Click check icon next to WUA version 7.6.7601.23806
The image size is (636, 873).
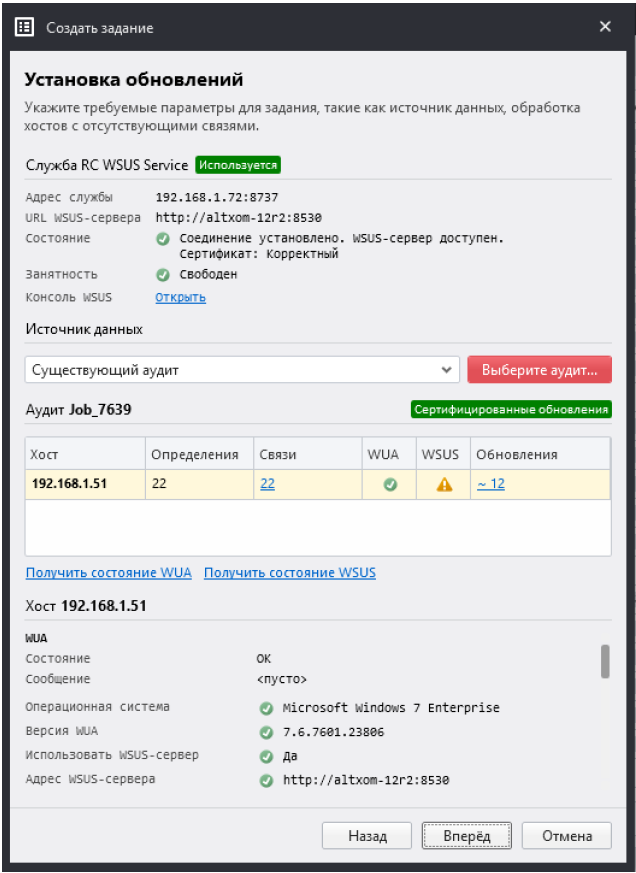point(266,732)
